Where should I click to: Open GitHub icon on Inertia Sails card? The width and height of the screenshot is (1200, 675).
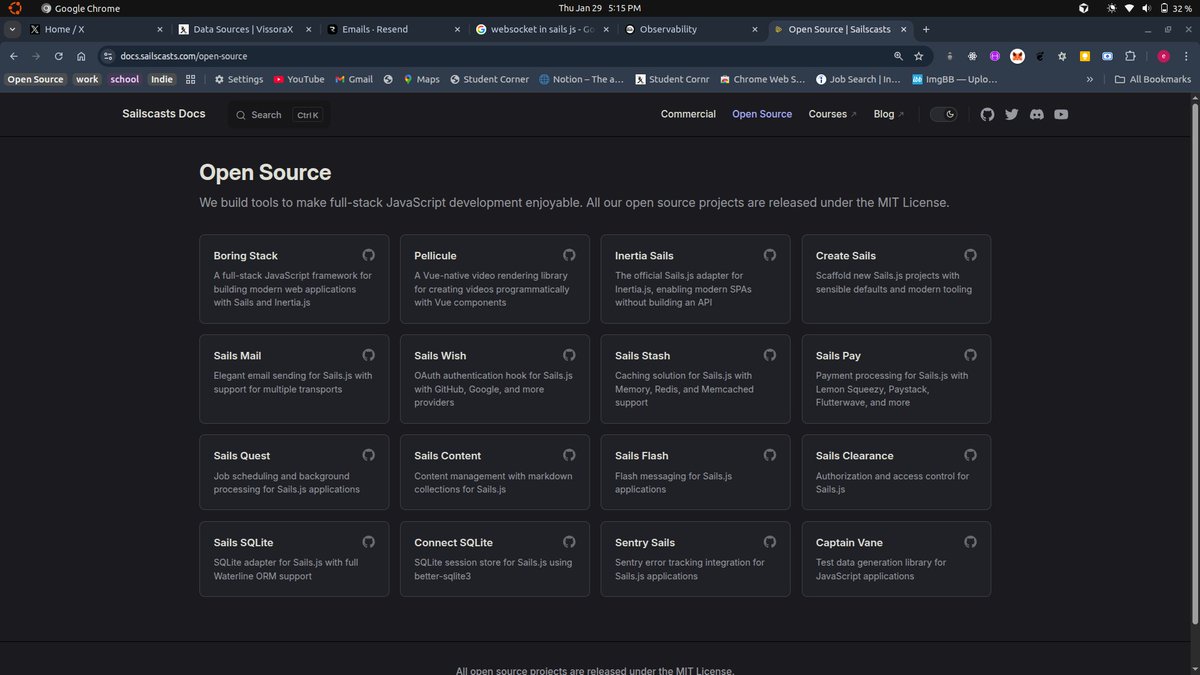pyautogui.click(x=770, y=255)
